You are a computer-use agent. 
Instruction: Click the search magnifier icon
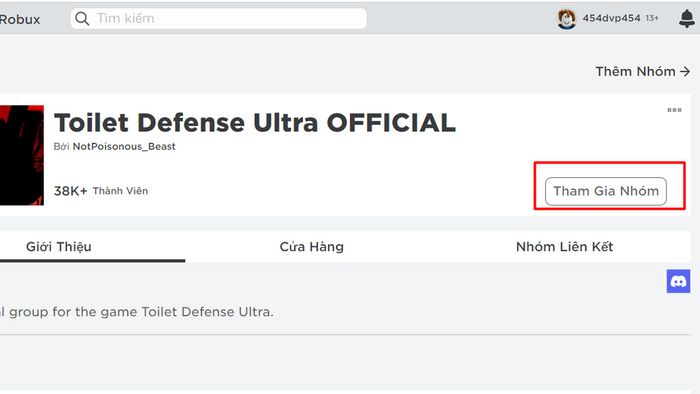click(82, 19)
